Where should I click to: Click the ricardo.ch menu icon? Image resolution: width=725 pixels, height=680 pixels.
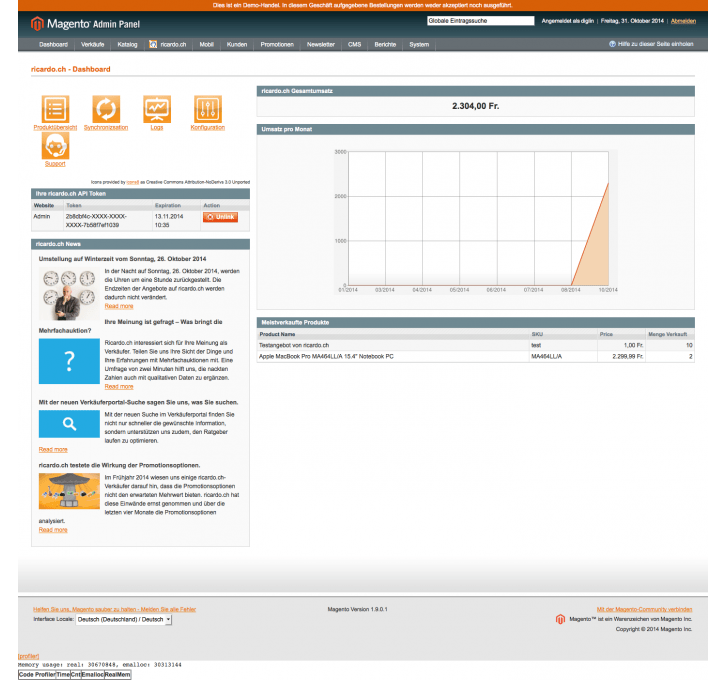(153, 44)
